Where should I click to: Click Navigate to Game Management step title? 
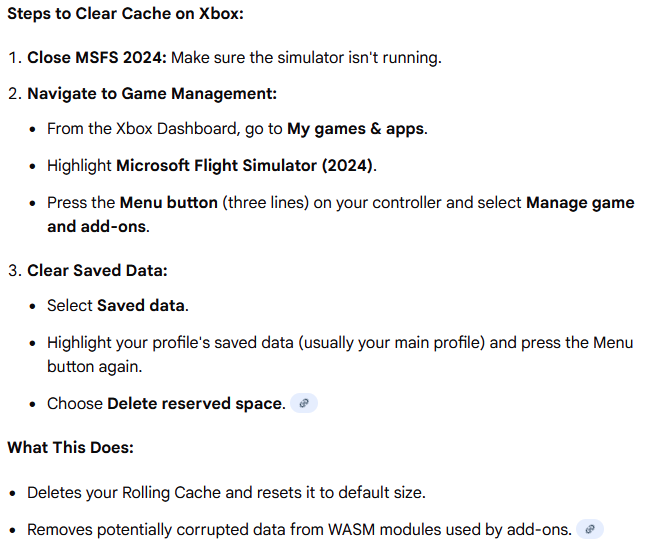(x=151, y=94)
